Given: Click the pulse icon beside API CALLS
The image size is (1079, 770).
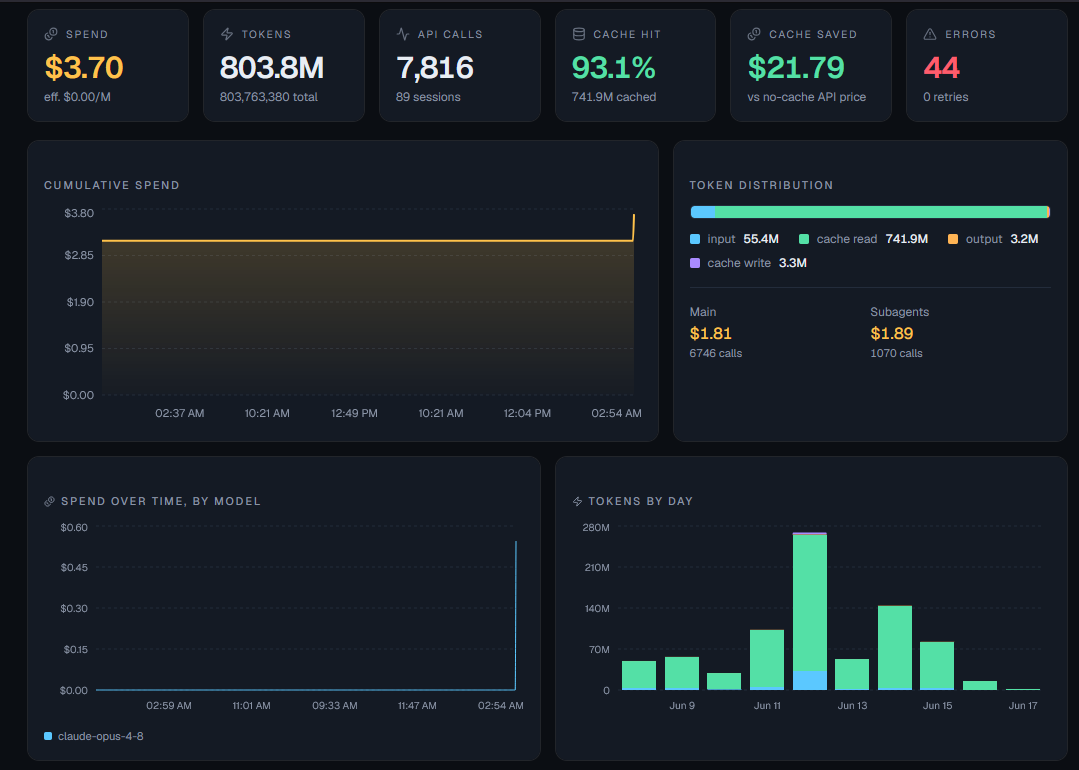Looking at the screenshot, I should click(x=403, y=34).
